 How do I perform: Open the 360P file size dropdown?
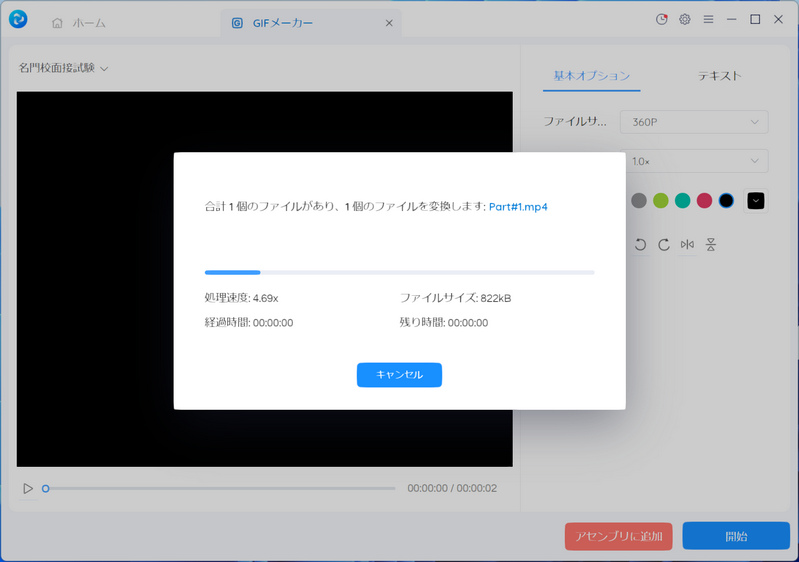(x=694, y=122)
